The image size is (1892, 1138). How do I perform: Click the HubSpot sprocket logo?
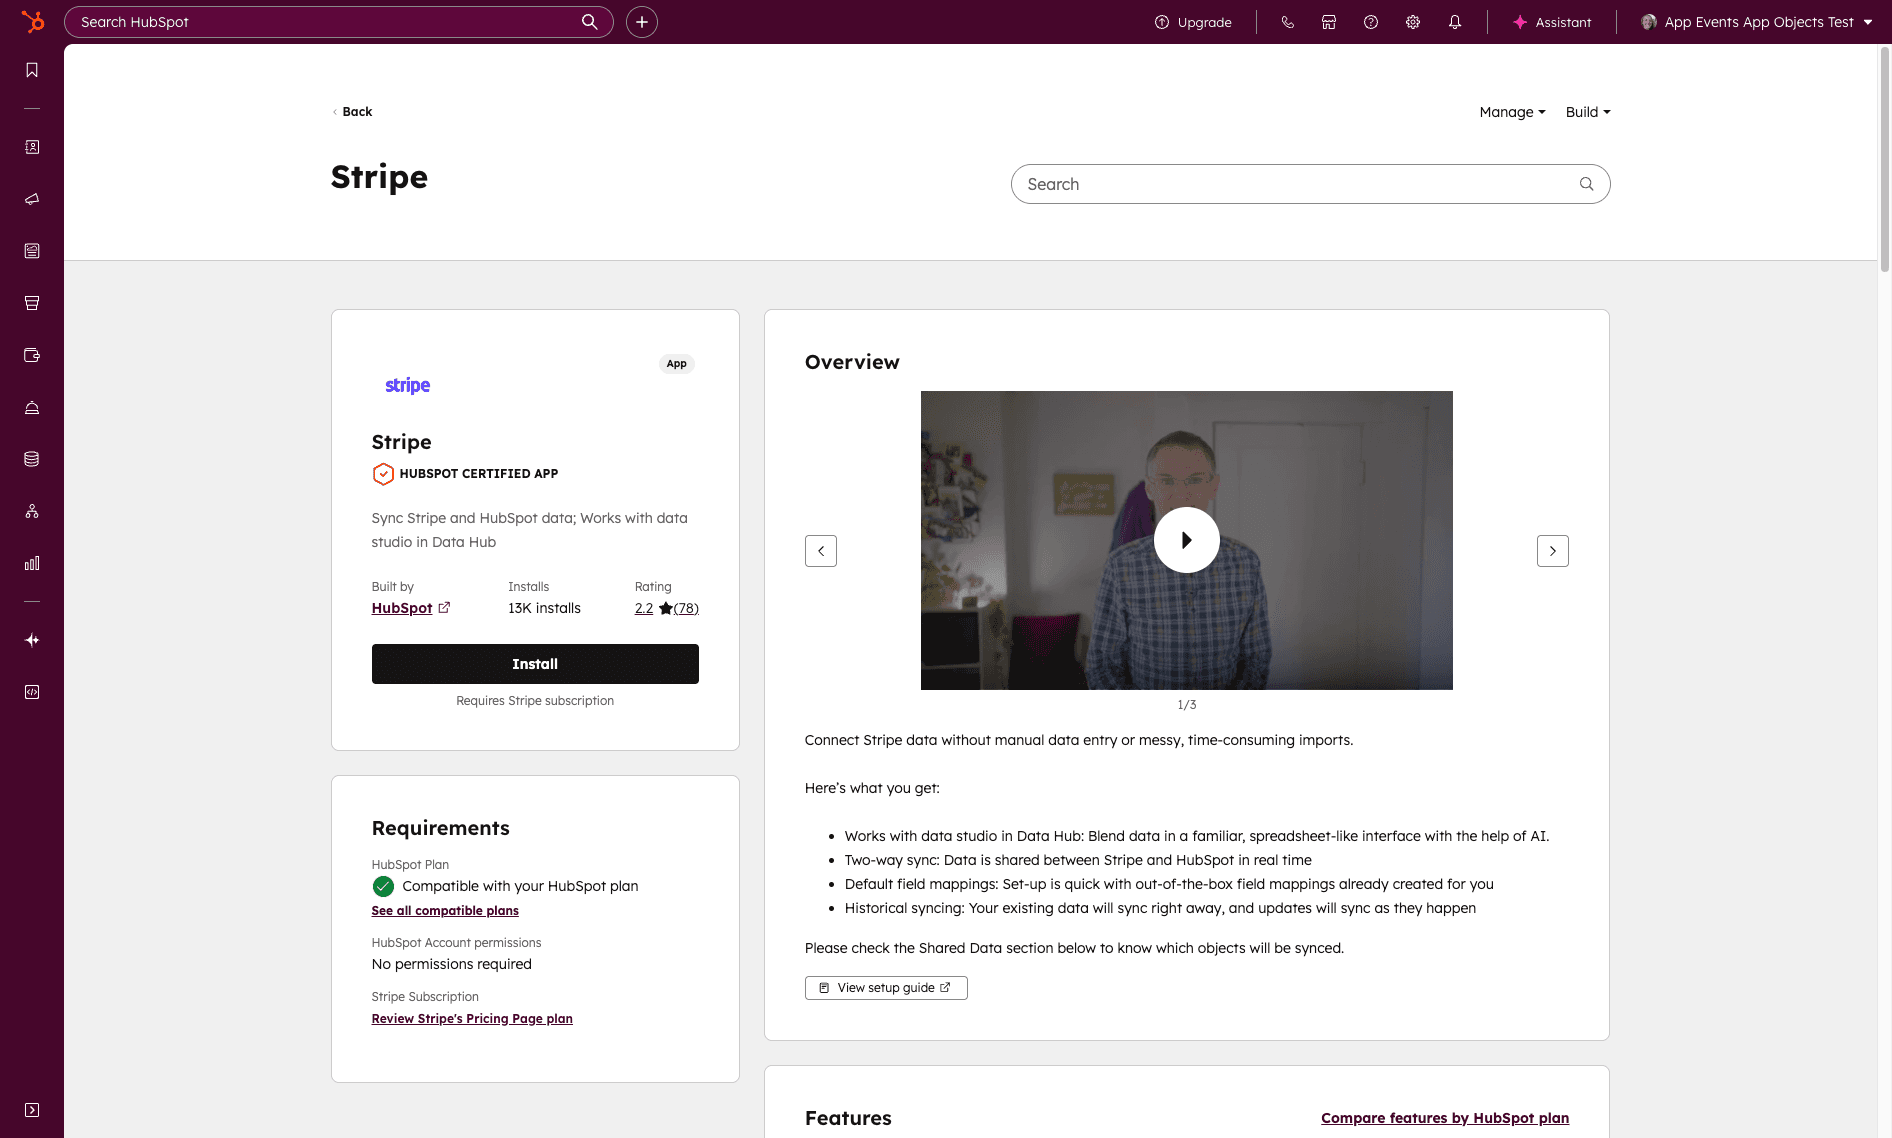pyautogui.click(x=33, y=21)
